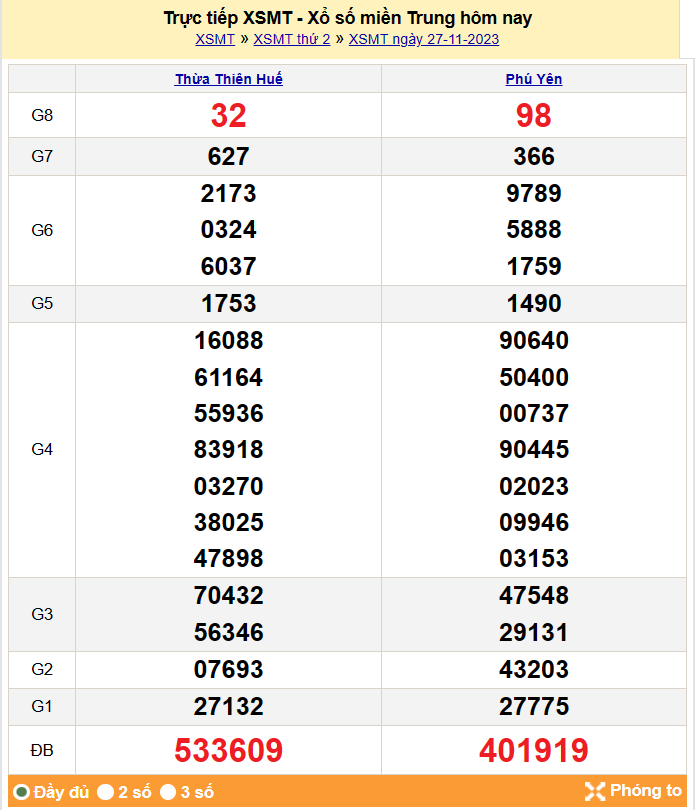Click the G5 row label
The image size is (695, 810).
tap(42, 303)
